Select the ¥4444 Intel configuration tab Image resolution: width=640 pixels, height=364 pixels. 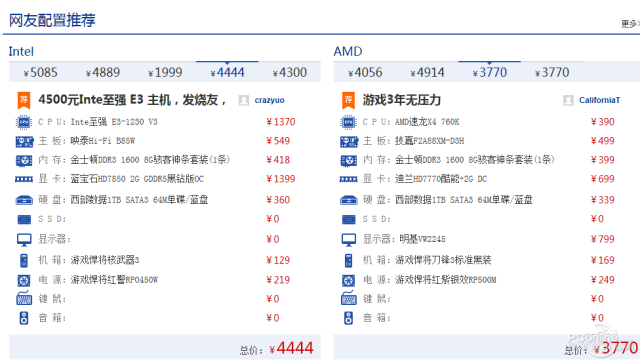pyautogui.click(x=227, y=73)
